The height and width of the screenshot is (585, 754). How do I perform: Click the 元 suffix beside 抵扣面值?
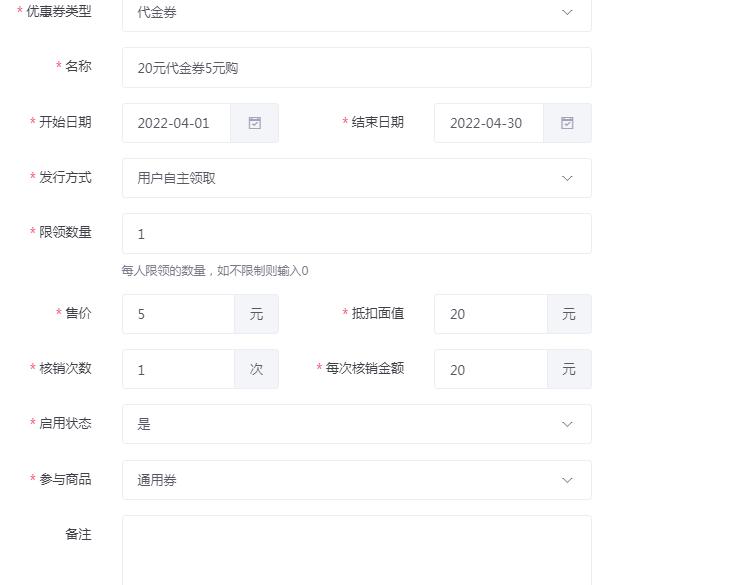(x=569, y=314)
